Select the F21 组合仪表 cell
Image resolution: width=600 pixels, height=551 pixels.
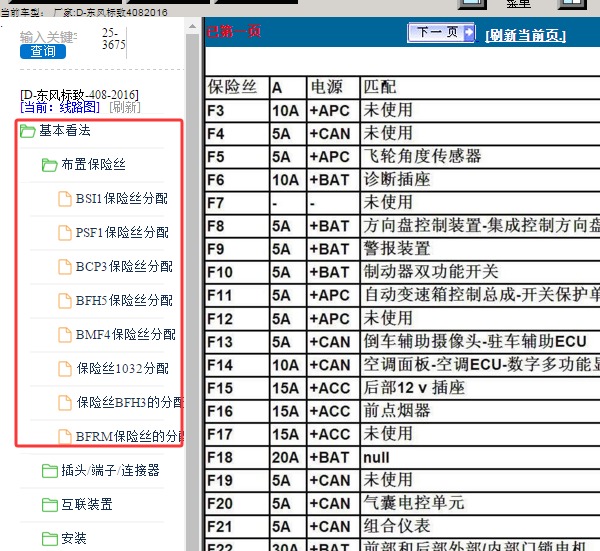point(480,527)
